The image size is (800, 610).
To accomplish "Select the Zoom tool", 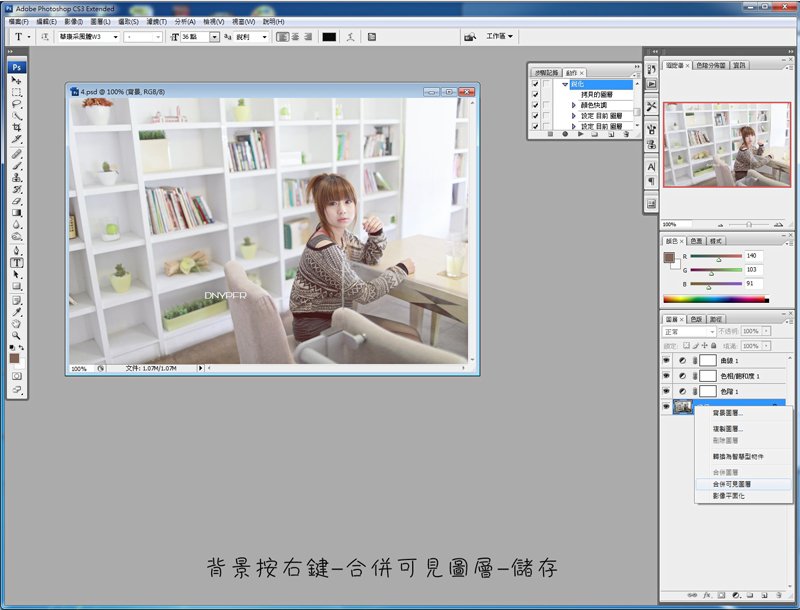I will coord(16,336).
